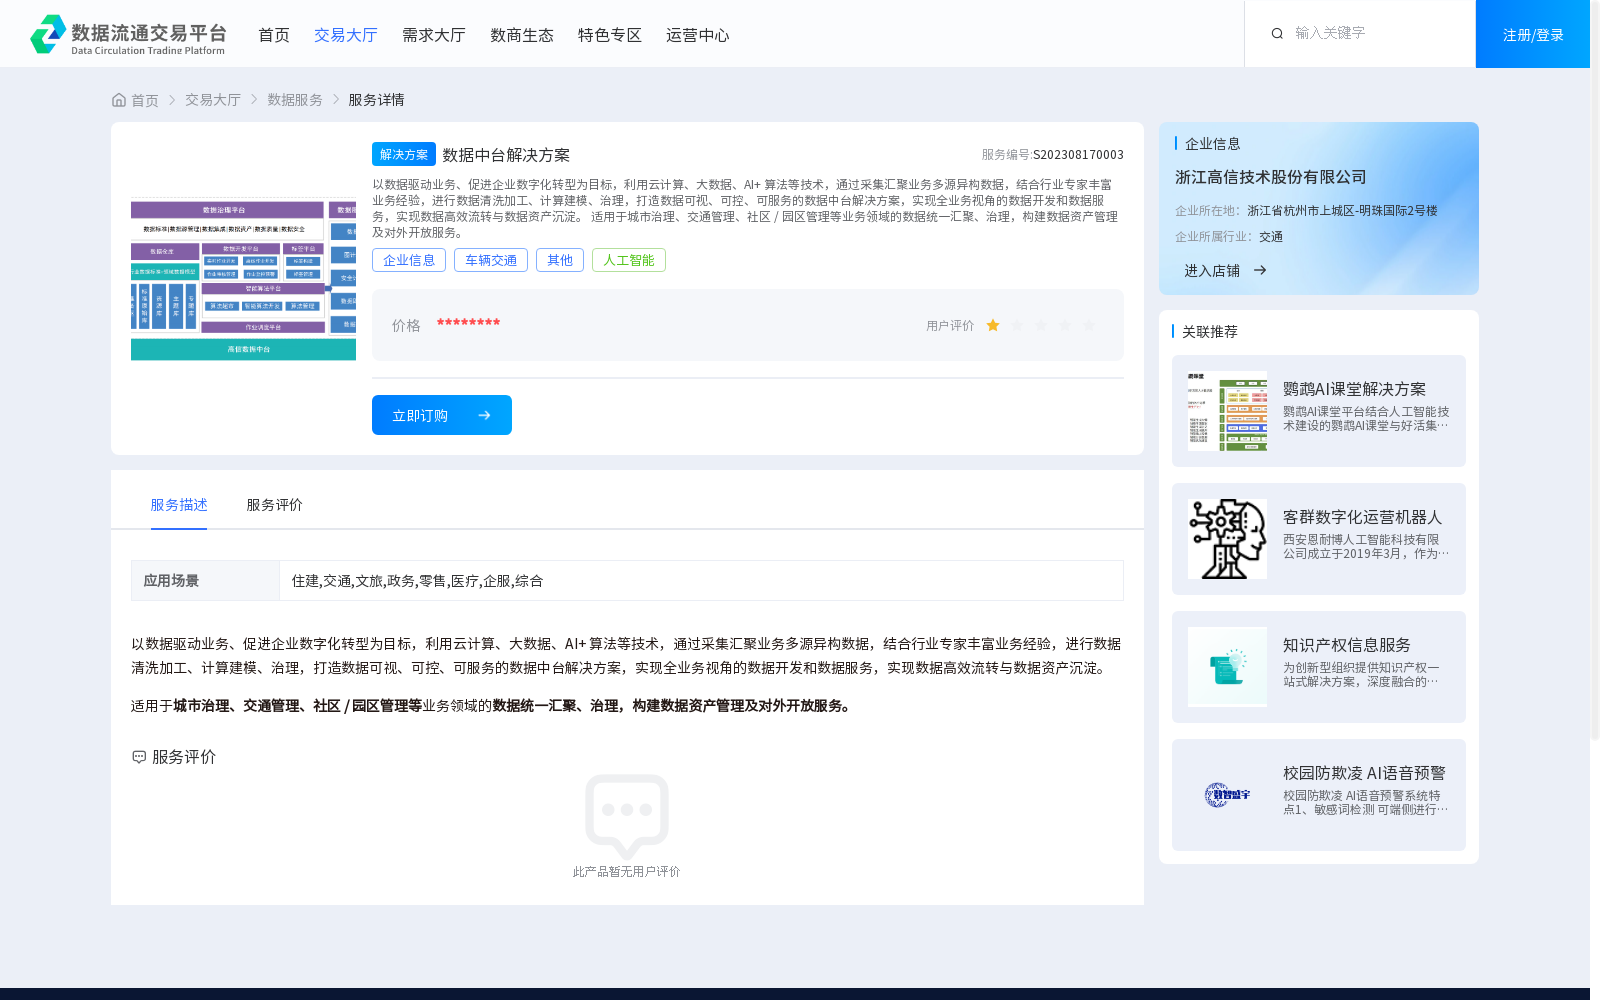1600x1000 pixels.
Task: Switch to the 服务描述 tab
Action: pos(179,505)
